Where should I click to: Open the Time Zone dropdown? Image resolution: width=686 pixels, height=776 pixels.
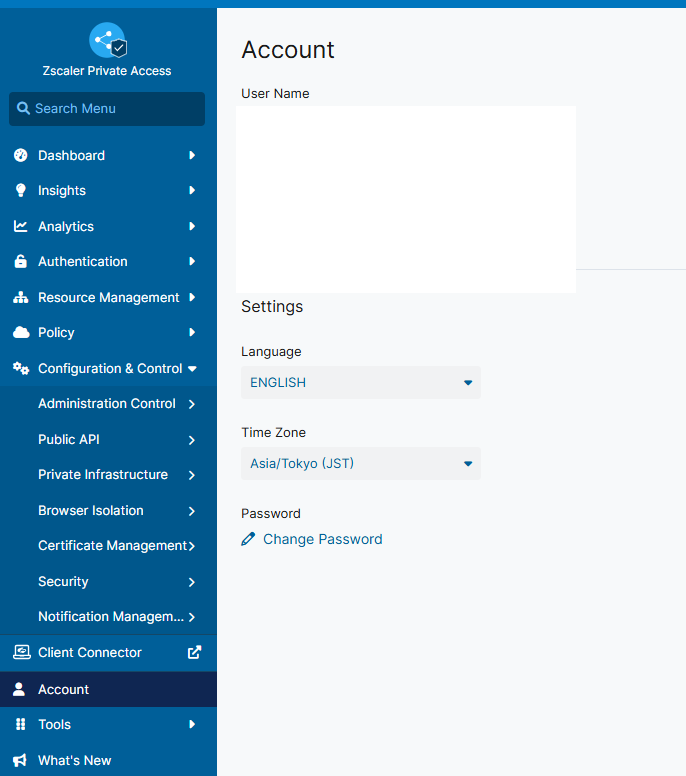coord(361,464)
